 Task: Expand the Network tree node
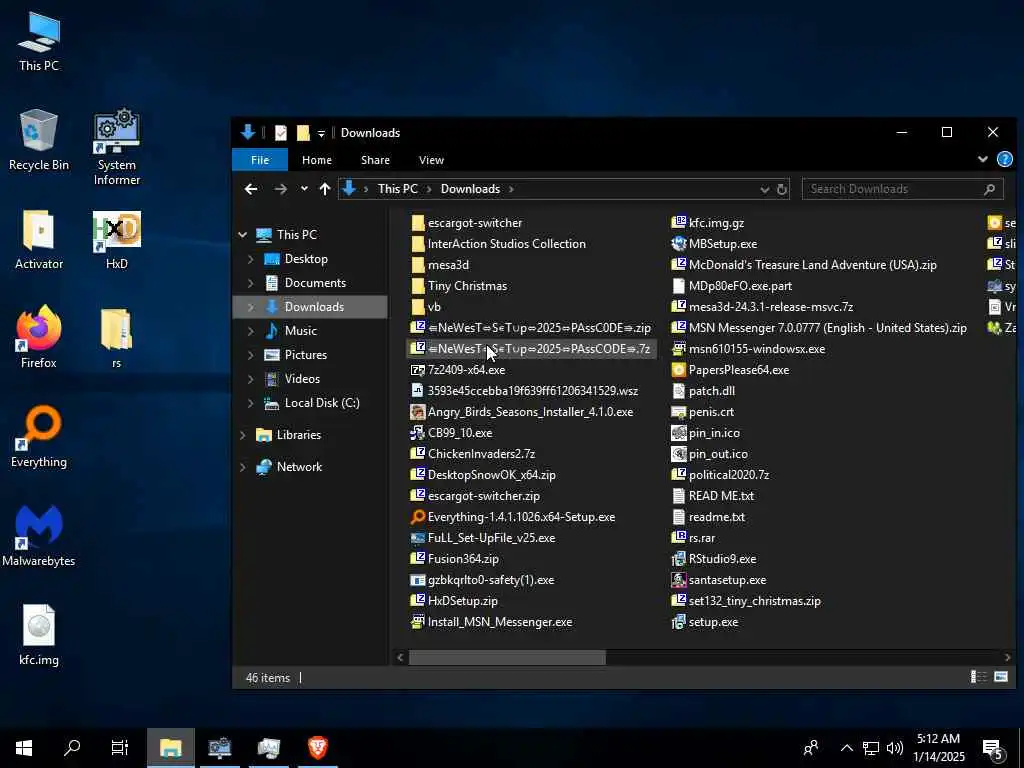[x=243, y=467]
